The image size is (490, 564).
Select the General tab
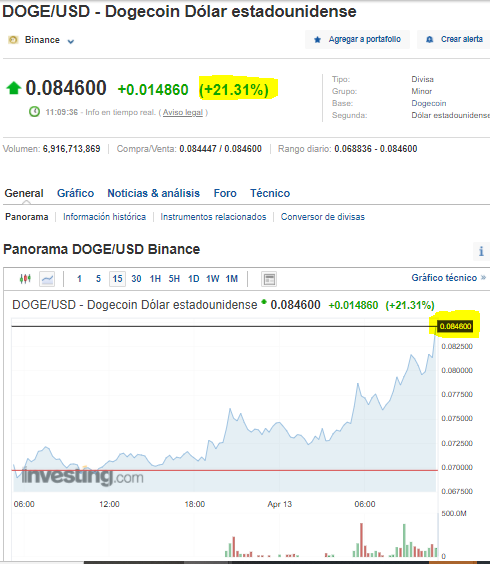coord(24,193)
